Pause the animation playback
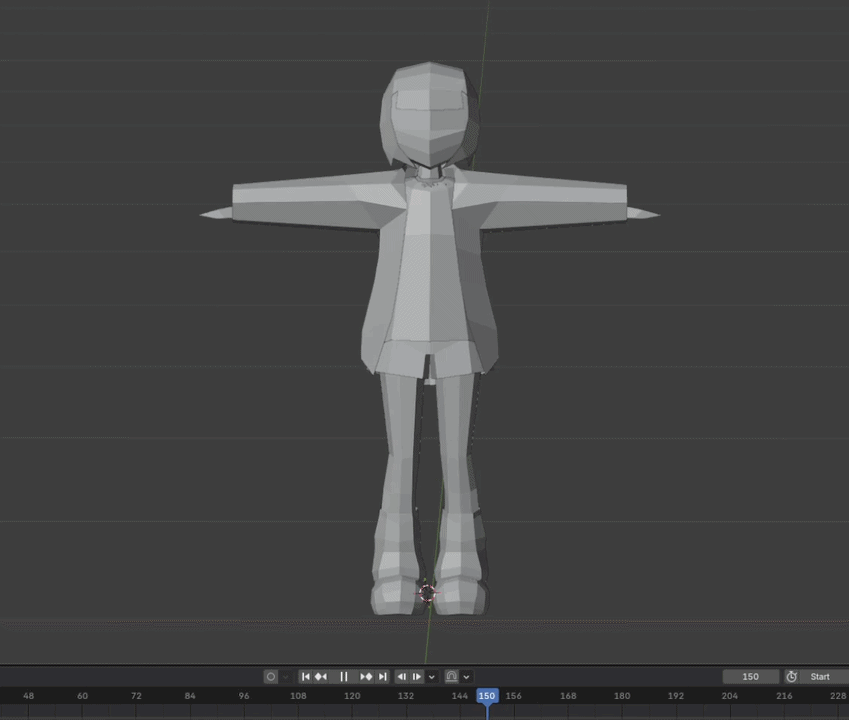The width and height of the screenshot is (849, 720). click(344, 677)
